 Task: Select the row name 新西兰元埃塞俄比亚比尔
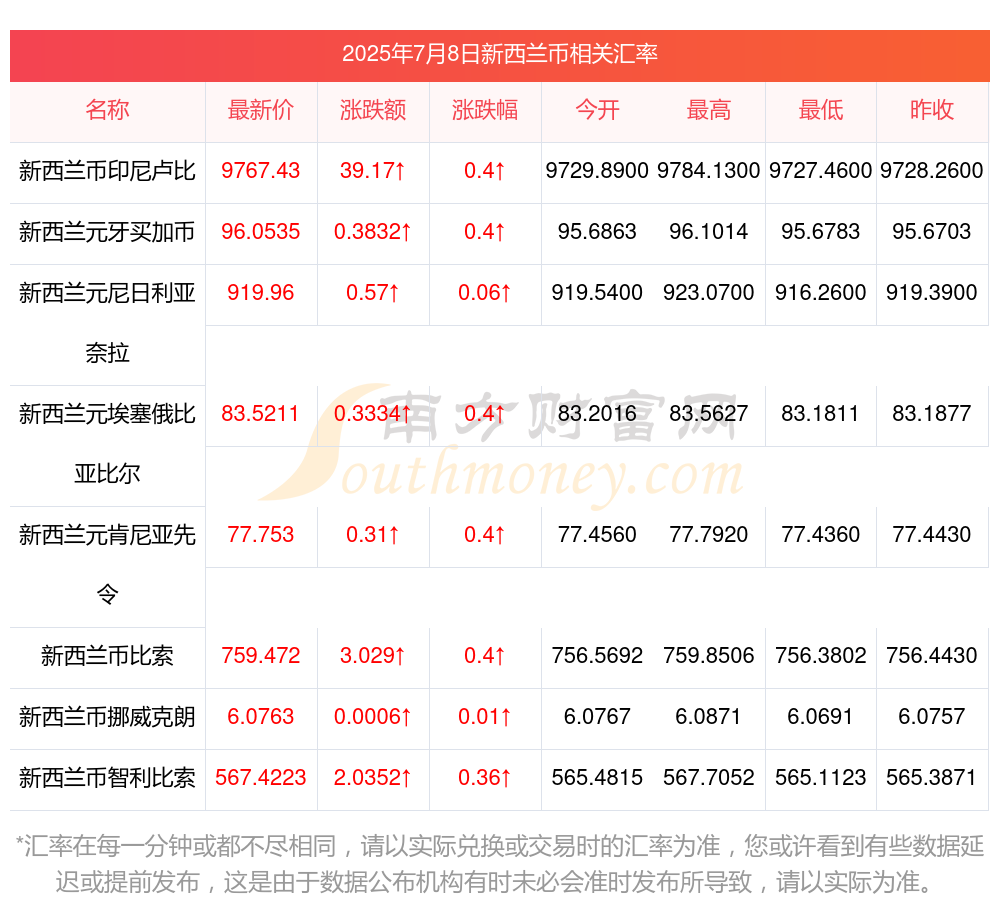coord(107,444)
